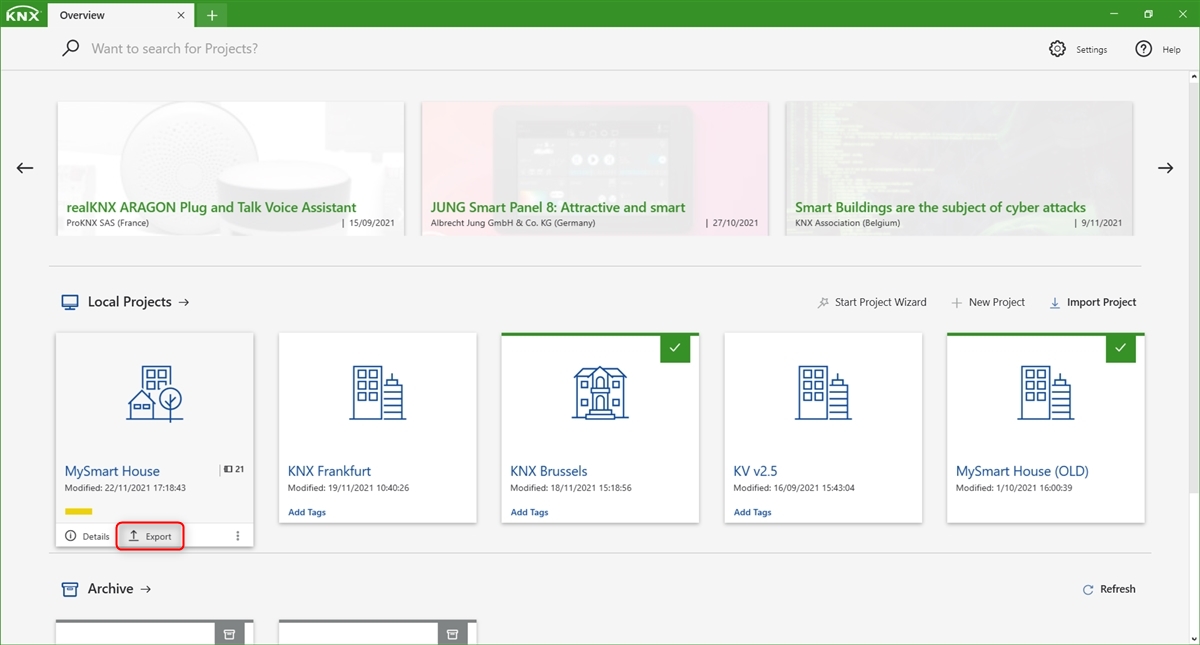Click the Refresh button label

coord(1118,589)
